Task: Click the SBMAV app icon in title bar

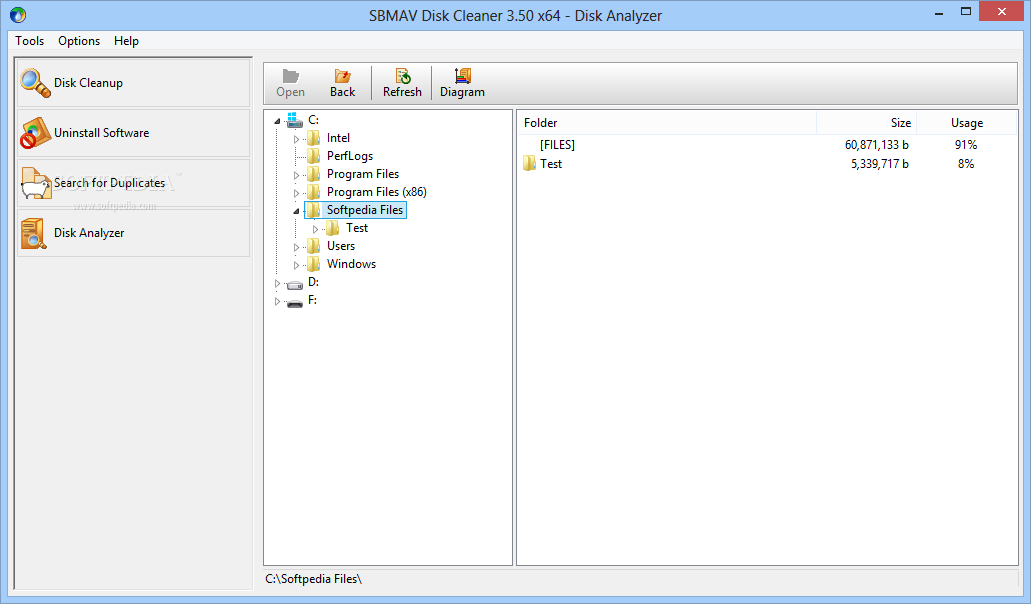Action: coord(18,14)
